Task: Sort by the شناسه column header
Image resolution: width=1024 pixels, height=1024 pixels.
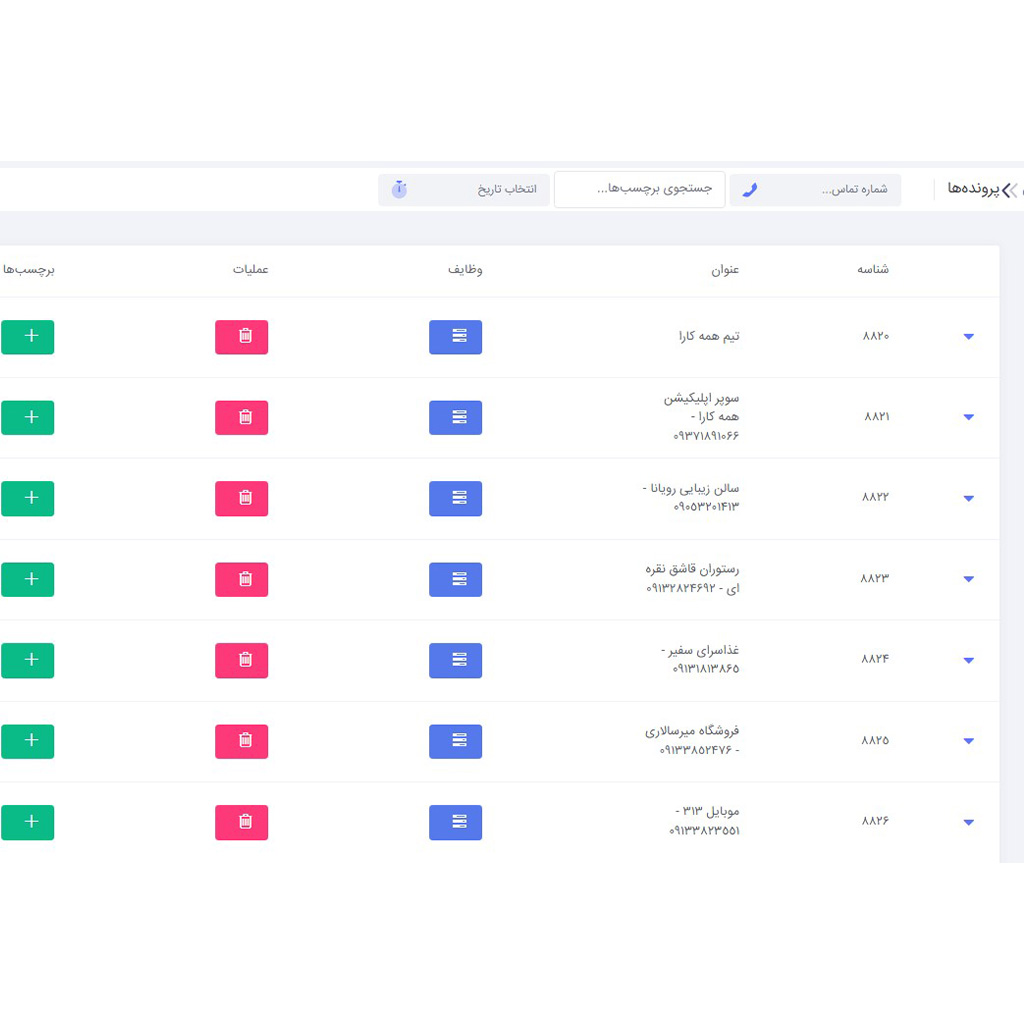Action: click(x=872, y=270)
